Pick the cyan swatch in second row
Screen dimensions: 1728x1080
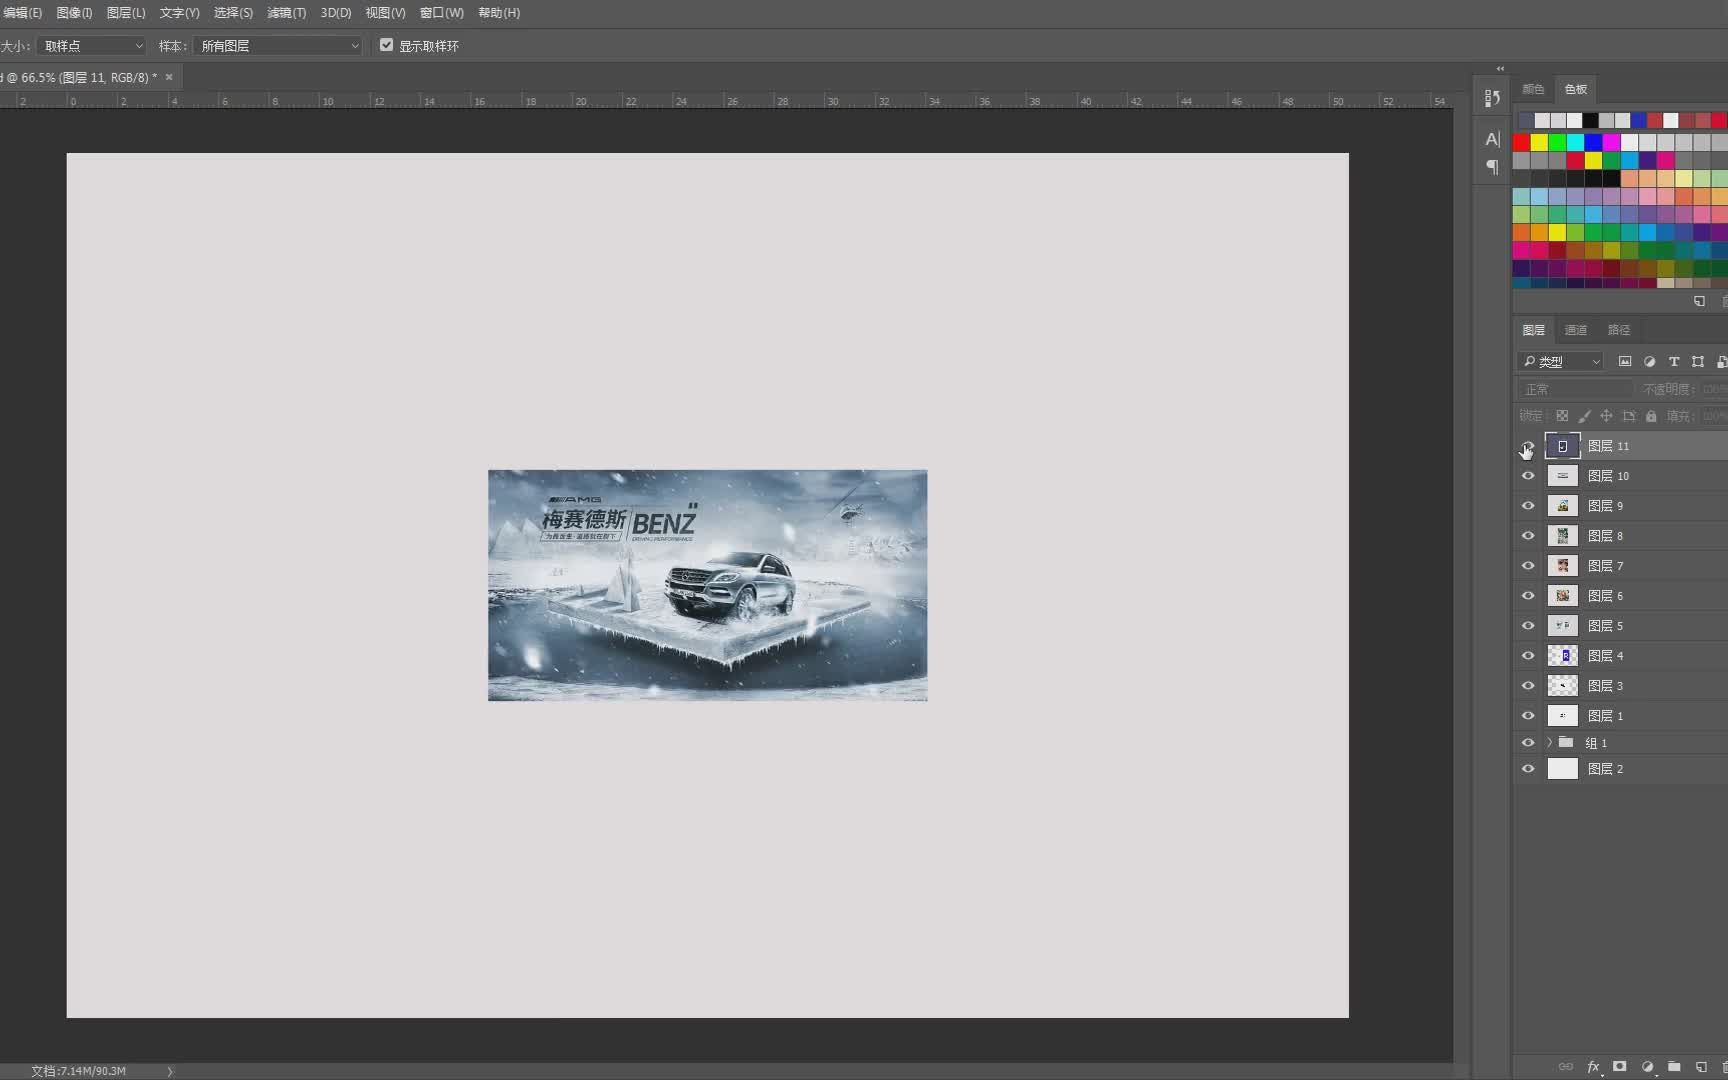point(1575,142)
